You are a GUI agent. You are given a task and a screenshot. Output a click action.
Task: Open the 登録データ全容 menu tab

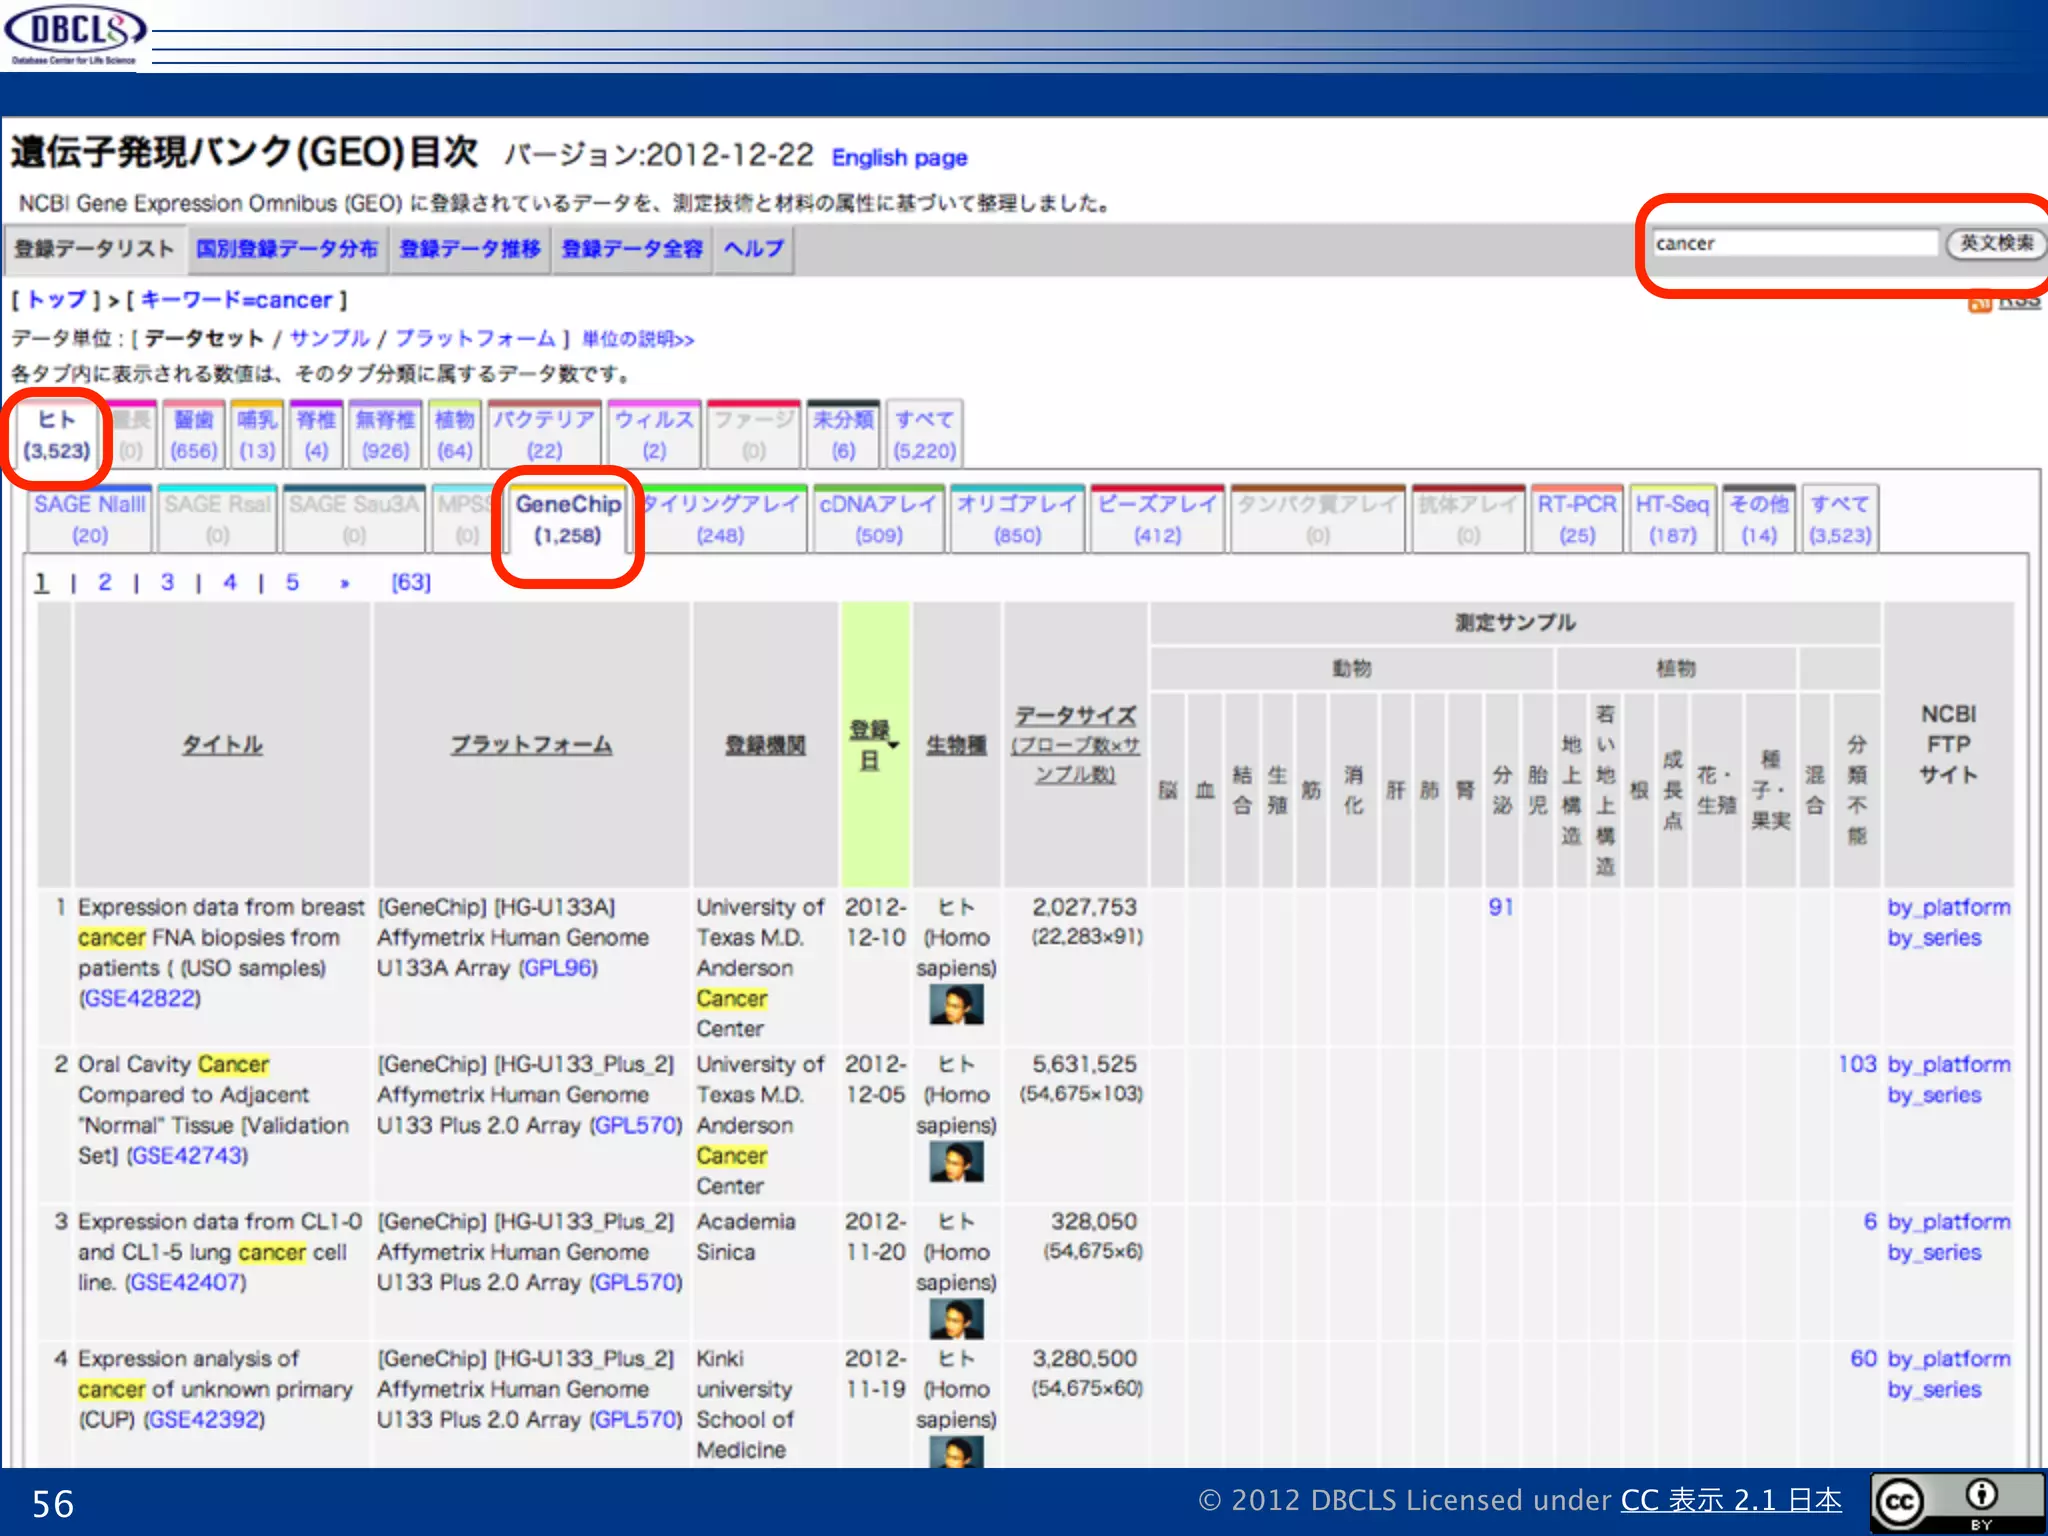pos(632,248)
